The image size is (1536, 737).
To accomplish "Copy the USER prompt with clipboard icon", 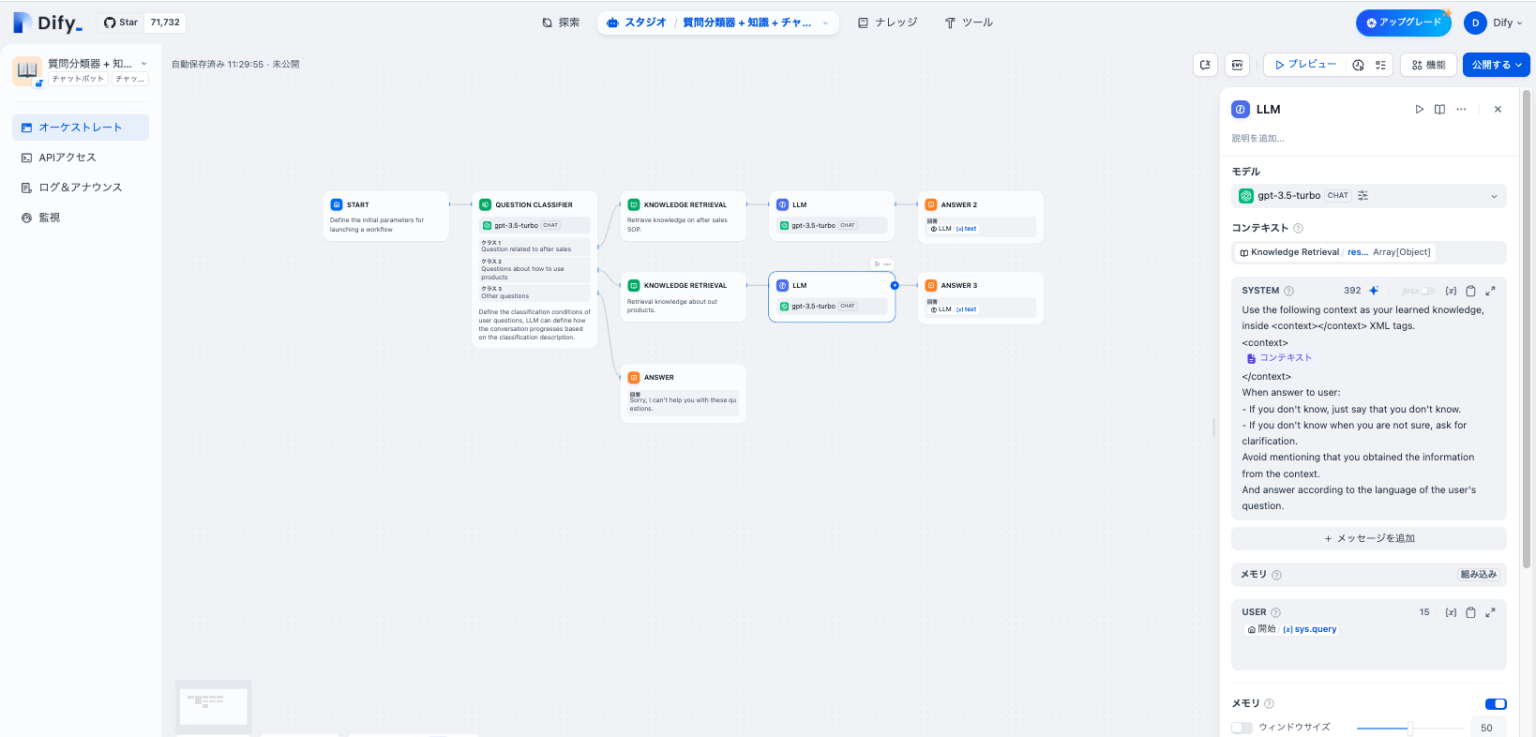I will pyautogui.click(x=1470, y=612).
